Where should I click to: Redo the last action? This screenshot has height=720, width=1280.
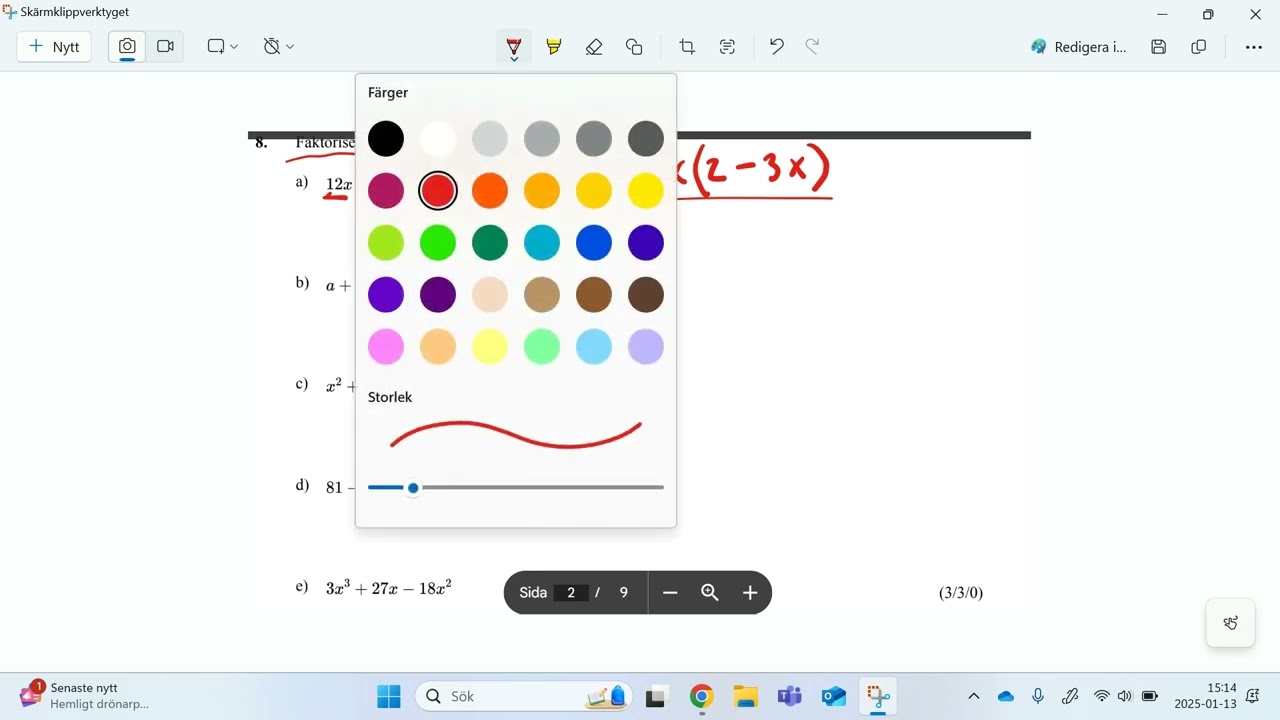[812, 47]
